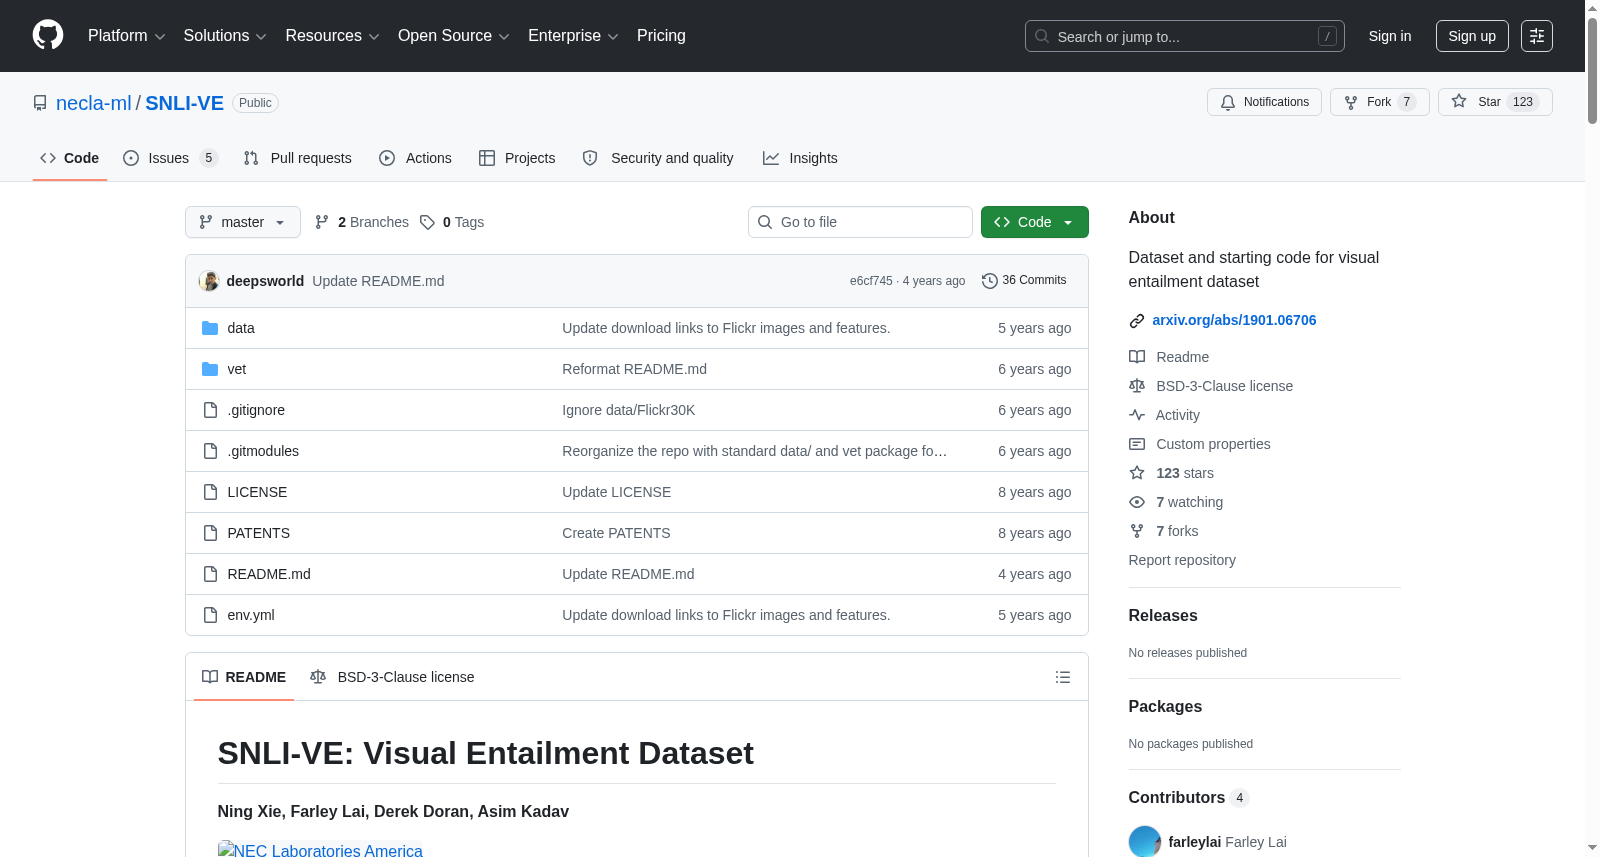Switch to the Issues tab
Image resolution: width=1600 pixels, height=857 pixels.
click(x=170, y=158)
